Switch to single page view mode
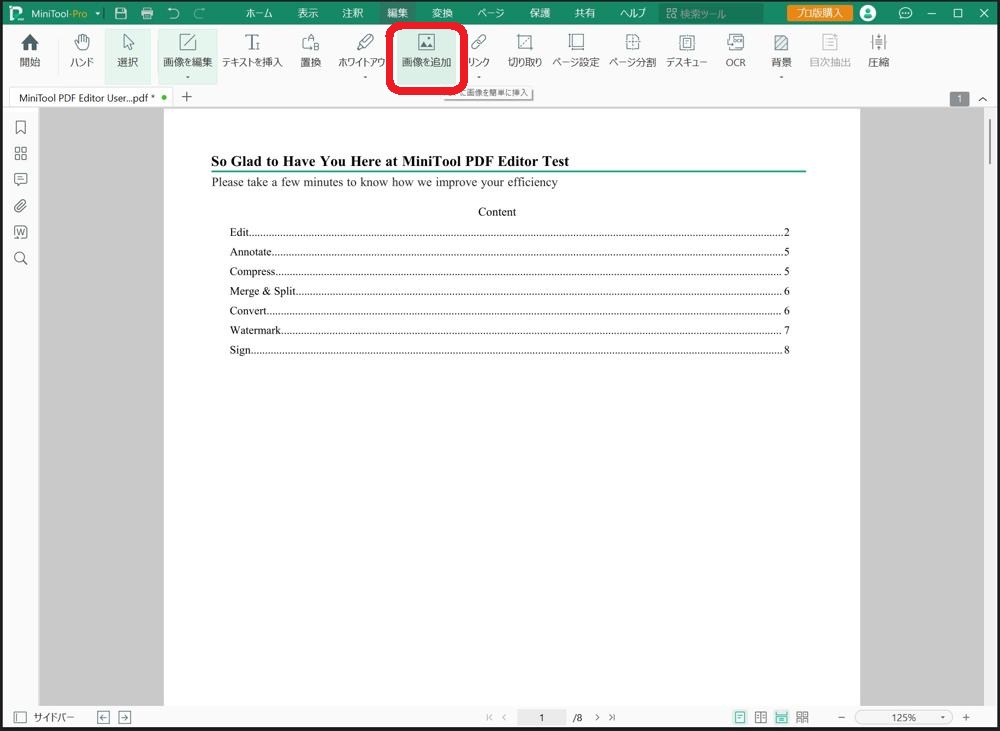The height and width of the screenshot is (731, 1000). (740, 718)
